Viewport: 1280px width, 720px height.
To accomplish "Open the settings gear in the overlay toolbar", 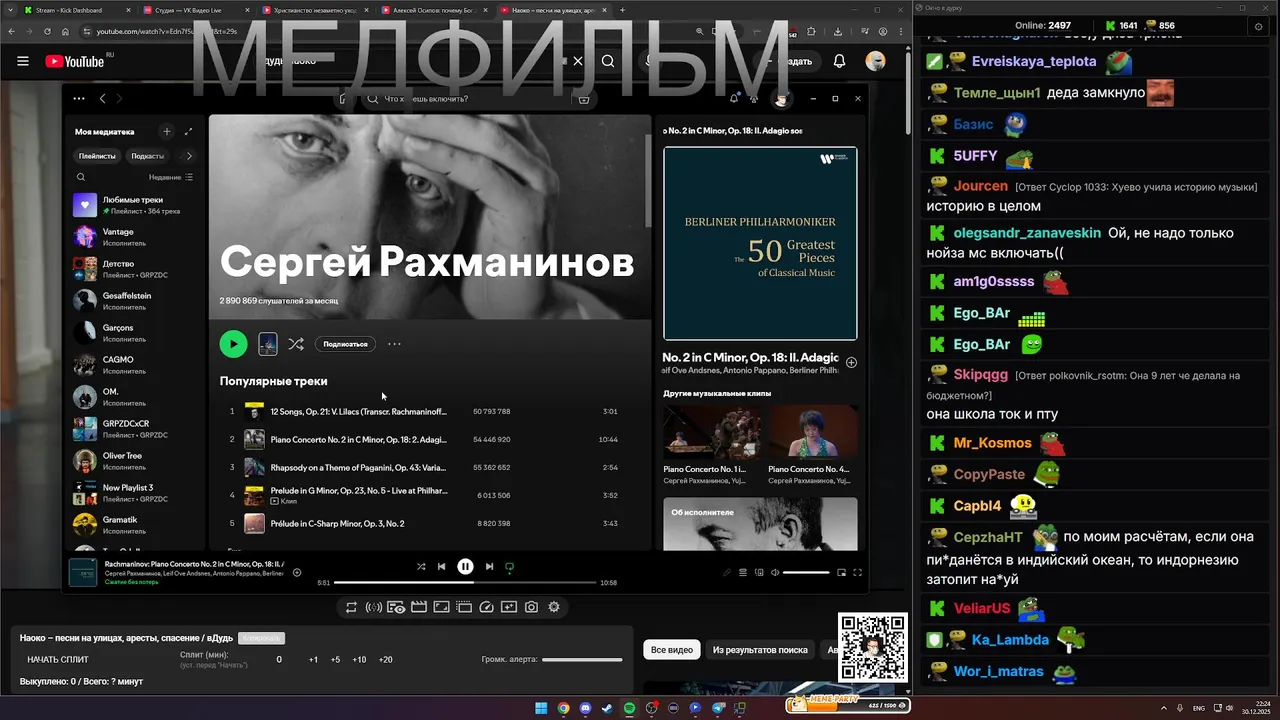I will [x=553, y=607].
